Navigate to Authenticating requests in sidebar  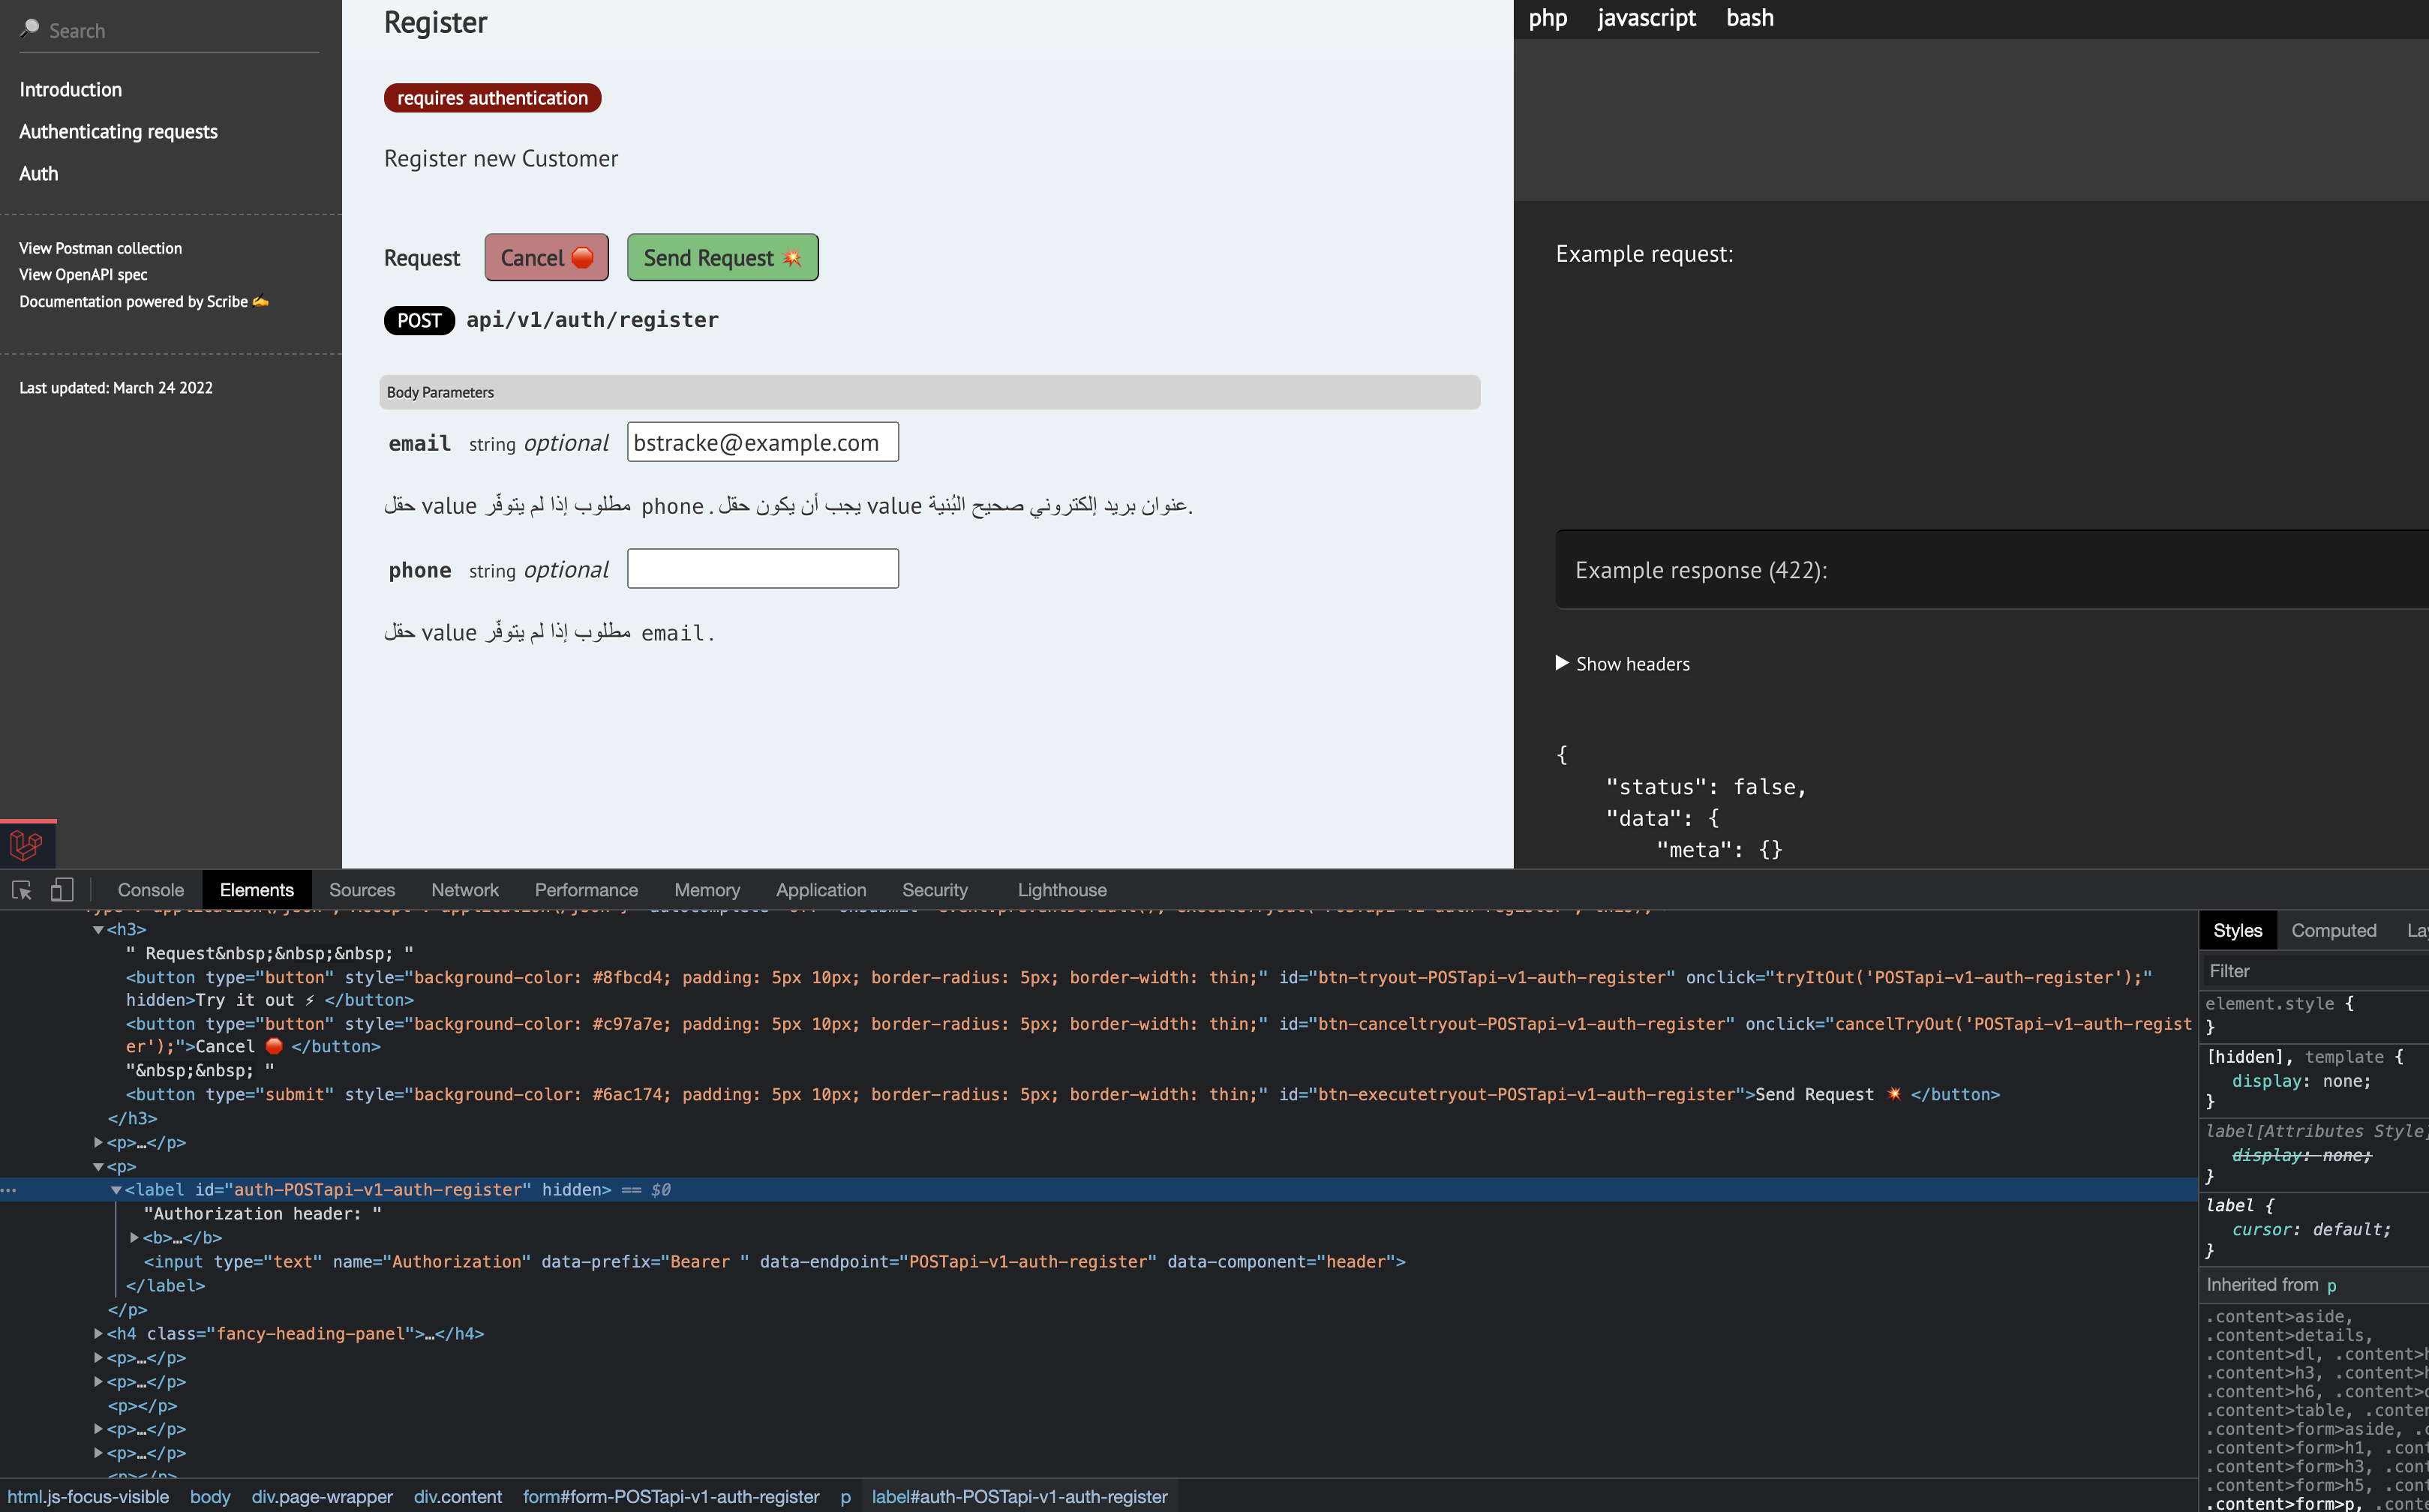point(118,131)
